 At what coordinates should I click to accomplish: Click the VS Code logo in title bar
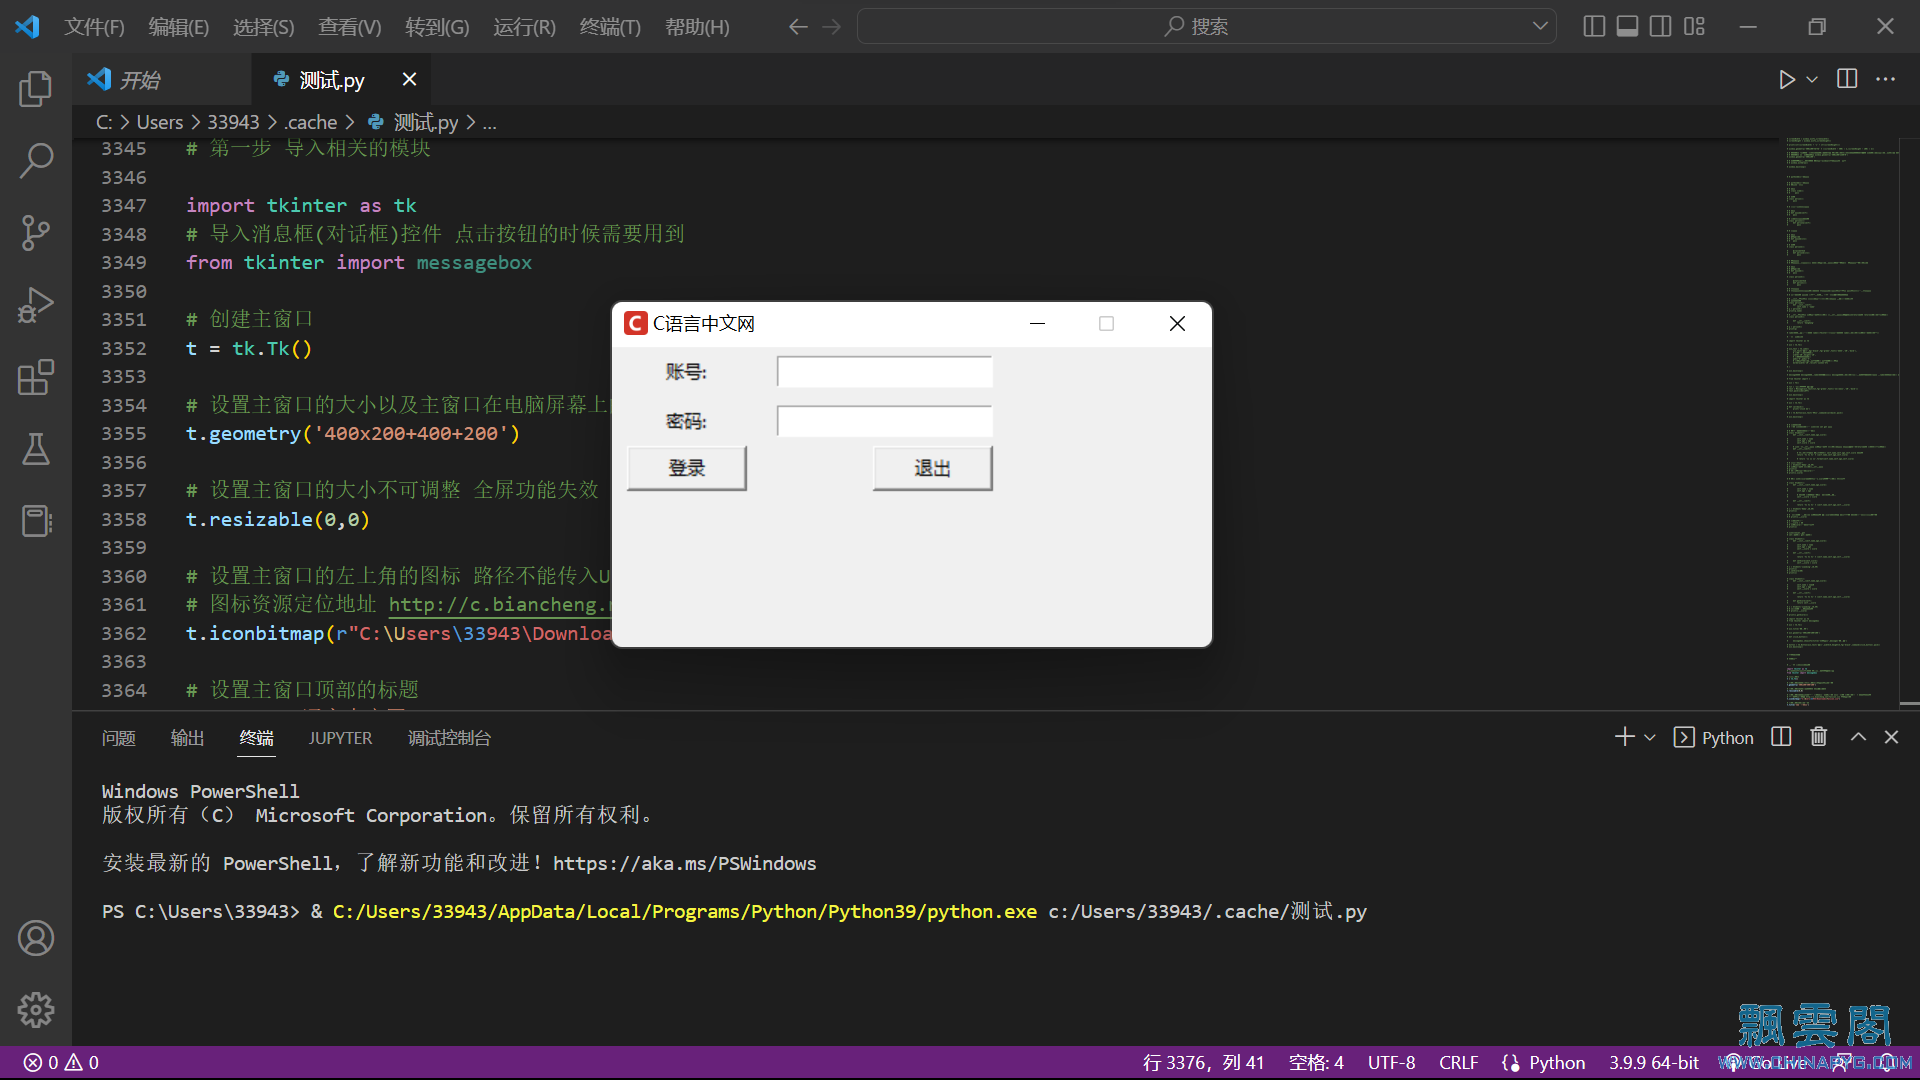coord(27,26)
